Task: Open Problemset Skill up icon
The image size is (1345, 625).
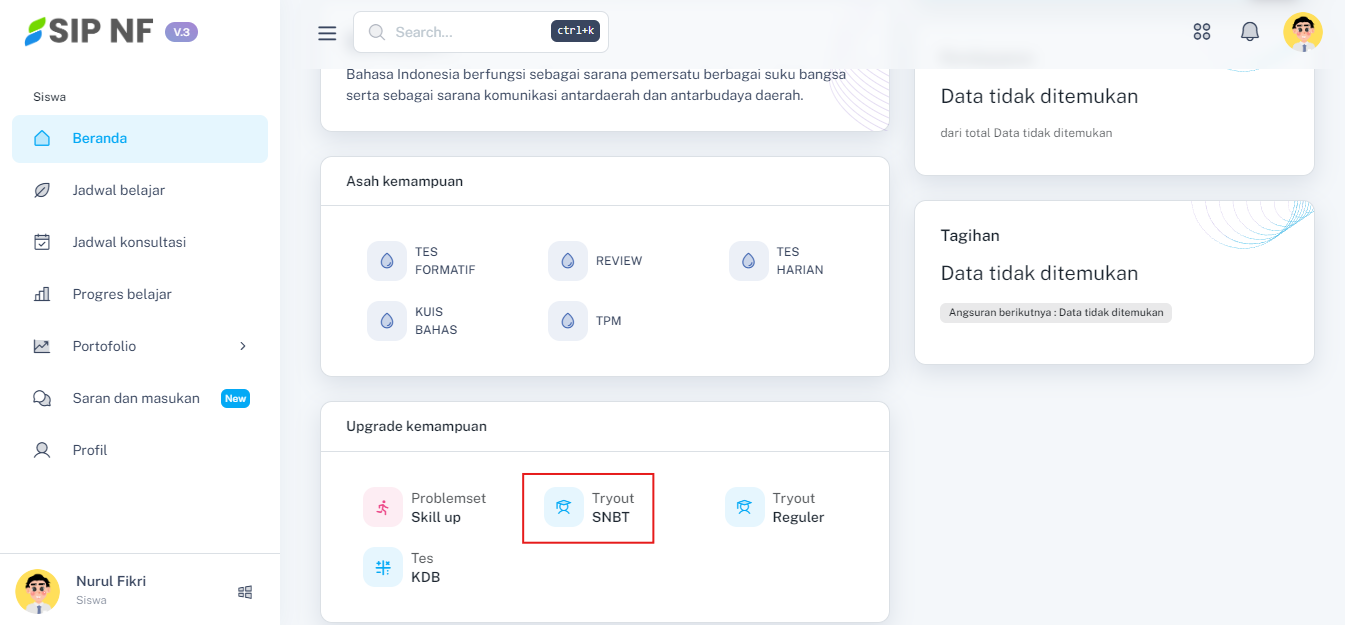Action: [x=383, y=507]
